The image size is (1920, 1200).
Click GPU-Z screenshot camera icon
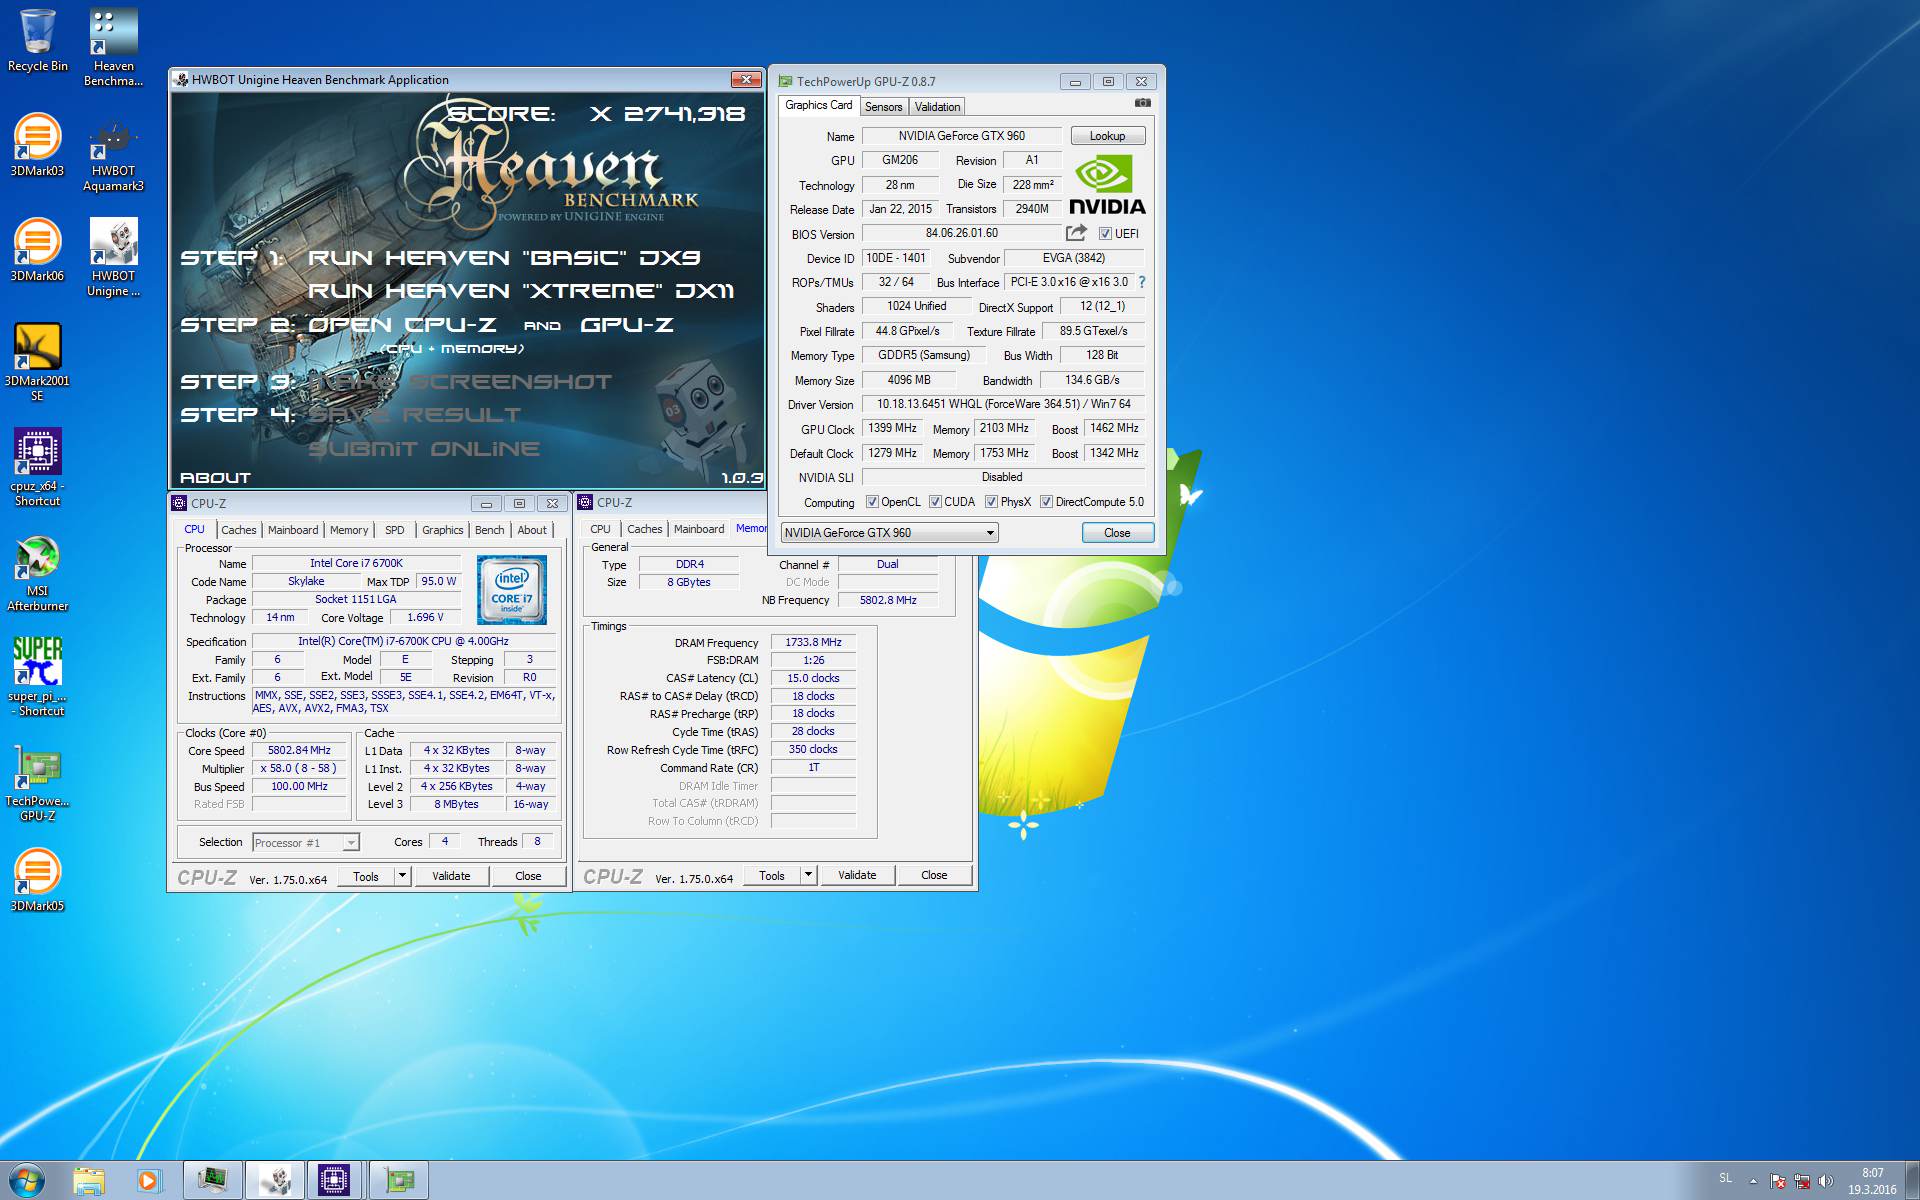click(1143, 103)
